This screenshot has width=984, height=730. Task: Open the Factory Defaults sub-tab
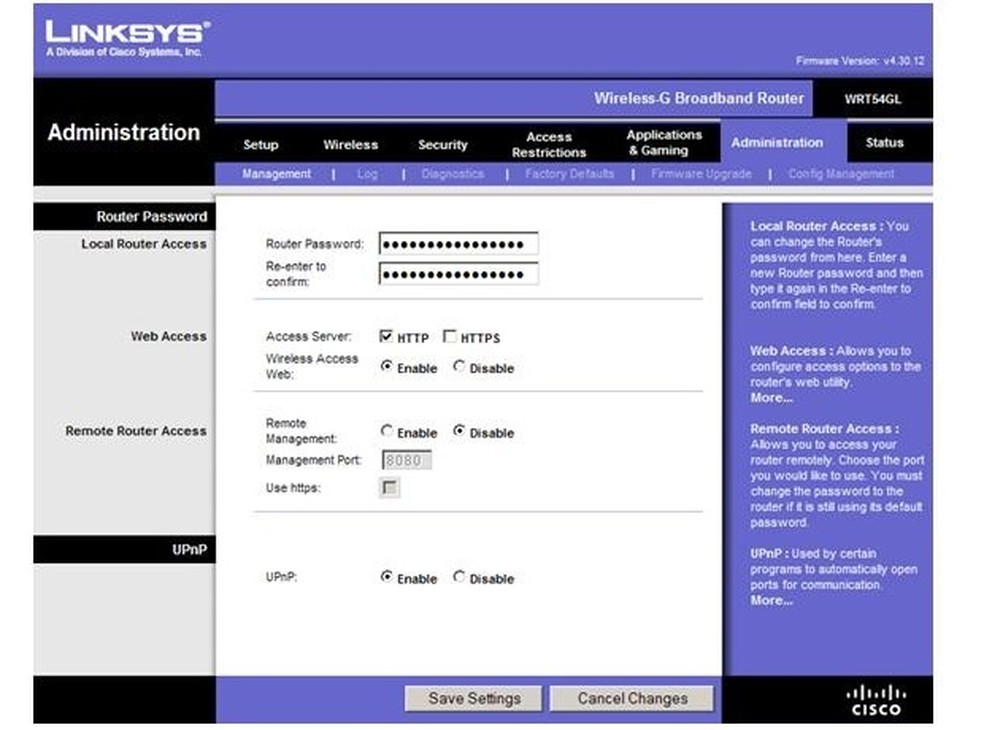coord(569,174)
